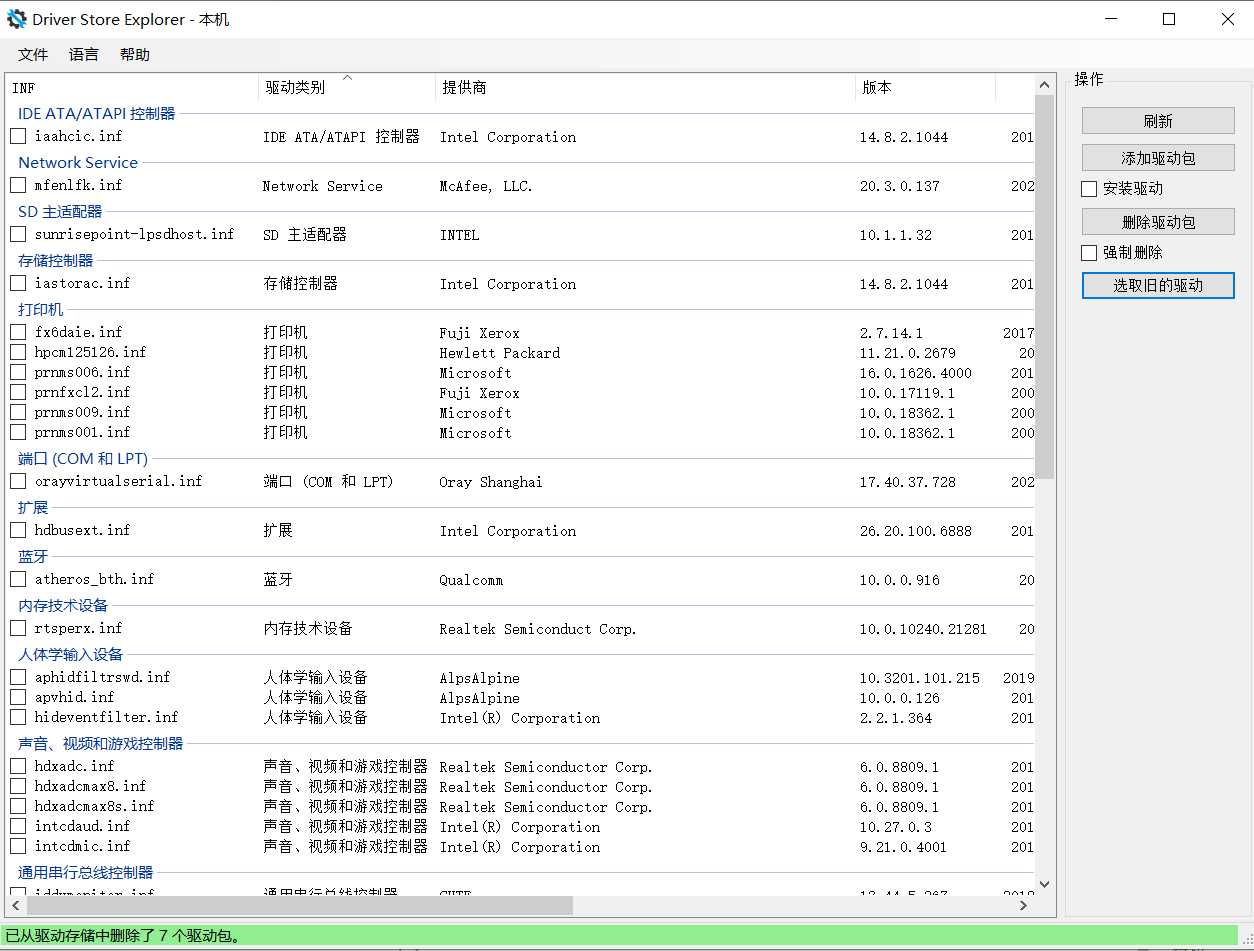The image size is (1254, 951).
Task: Sort by the 版本 column header
Action: pos(925,87)
